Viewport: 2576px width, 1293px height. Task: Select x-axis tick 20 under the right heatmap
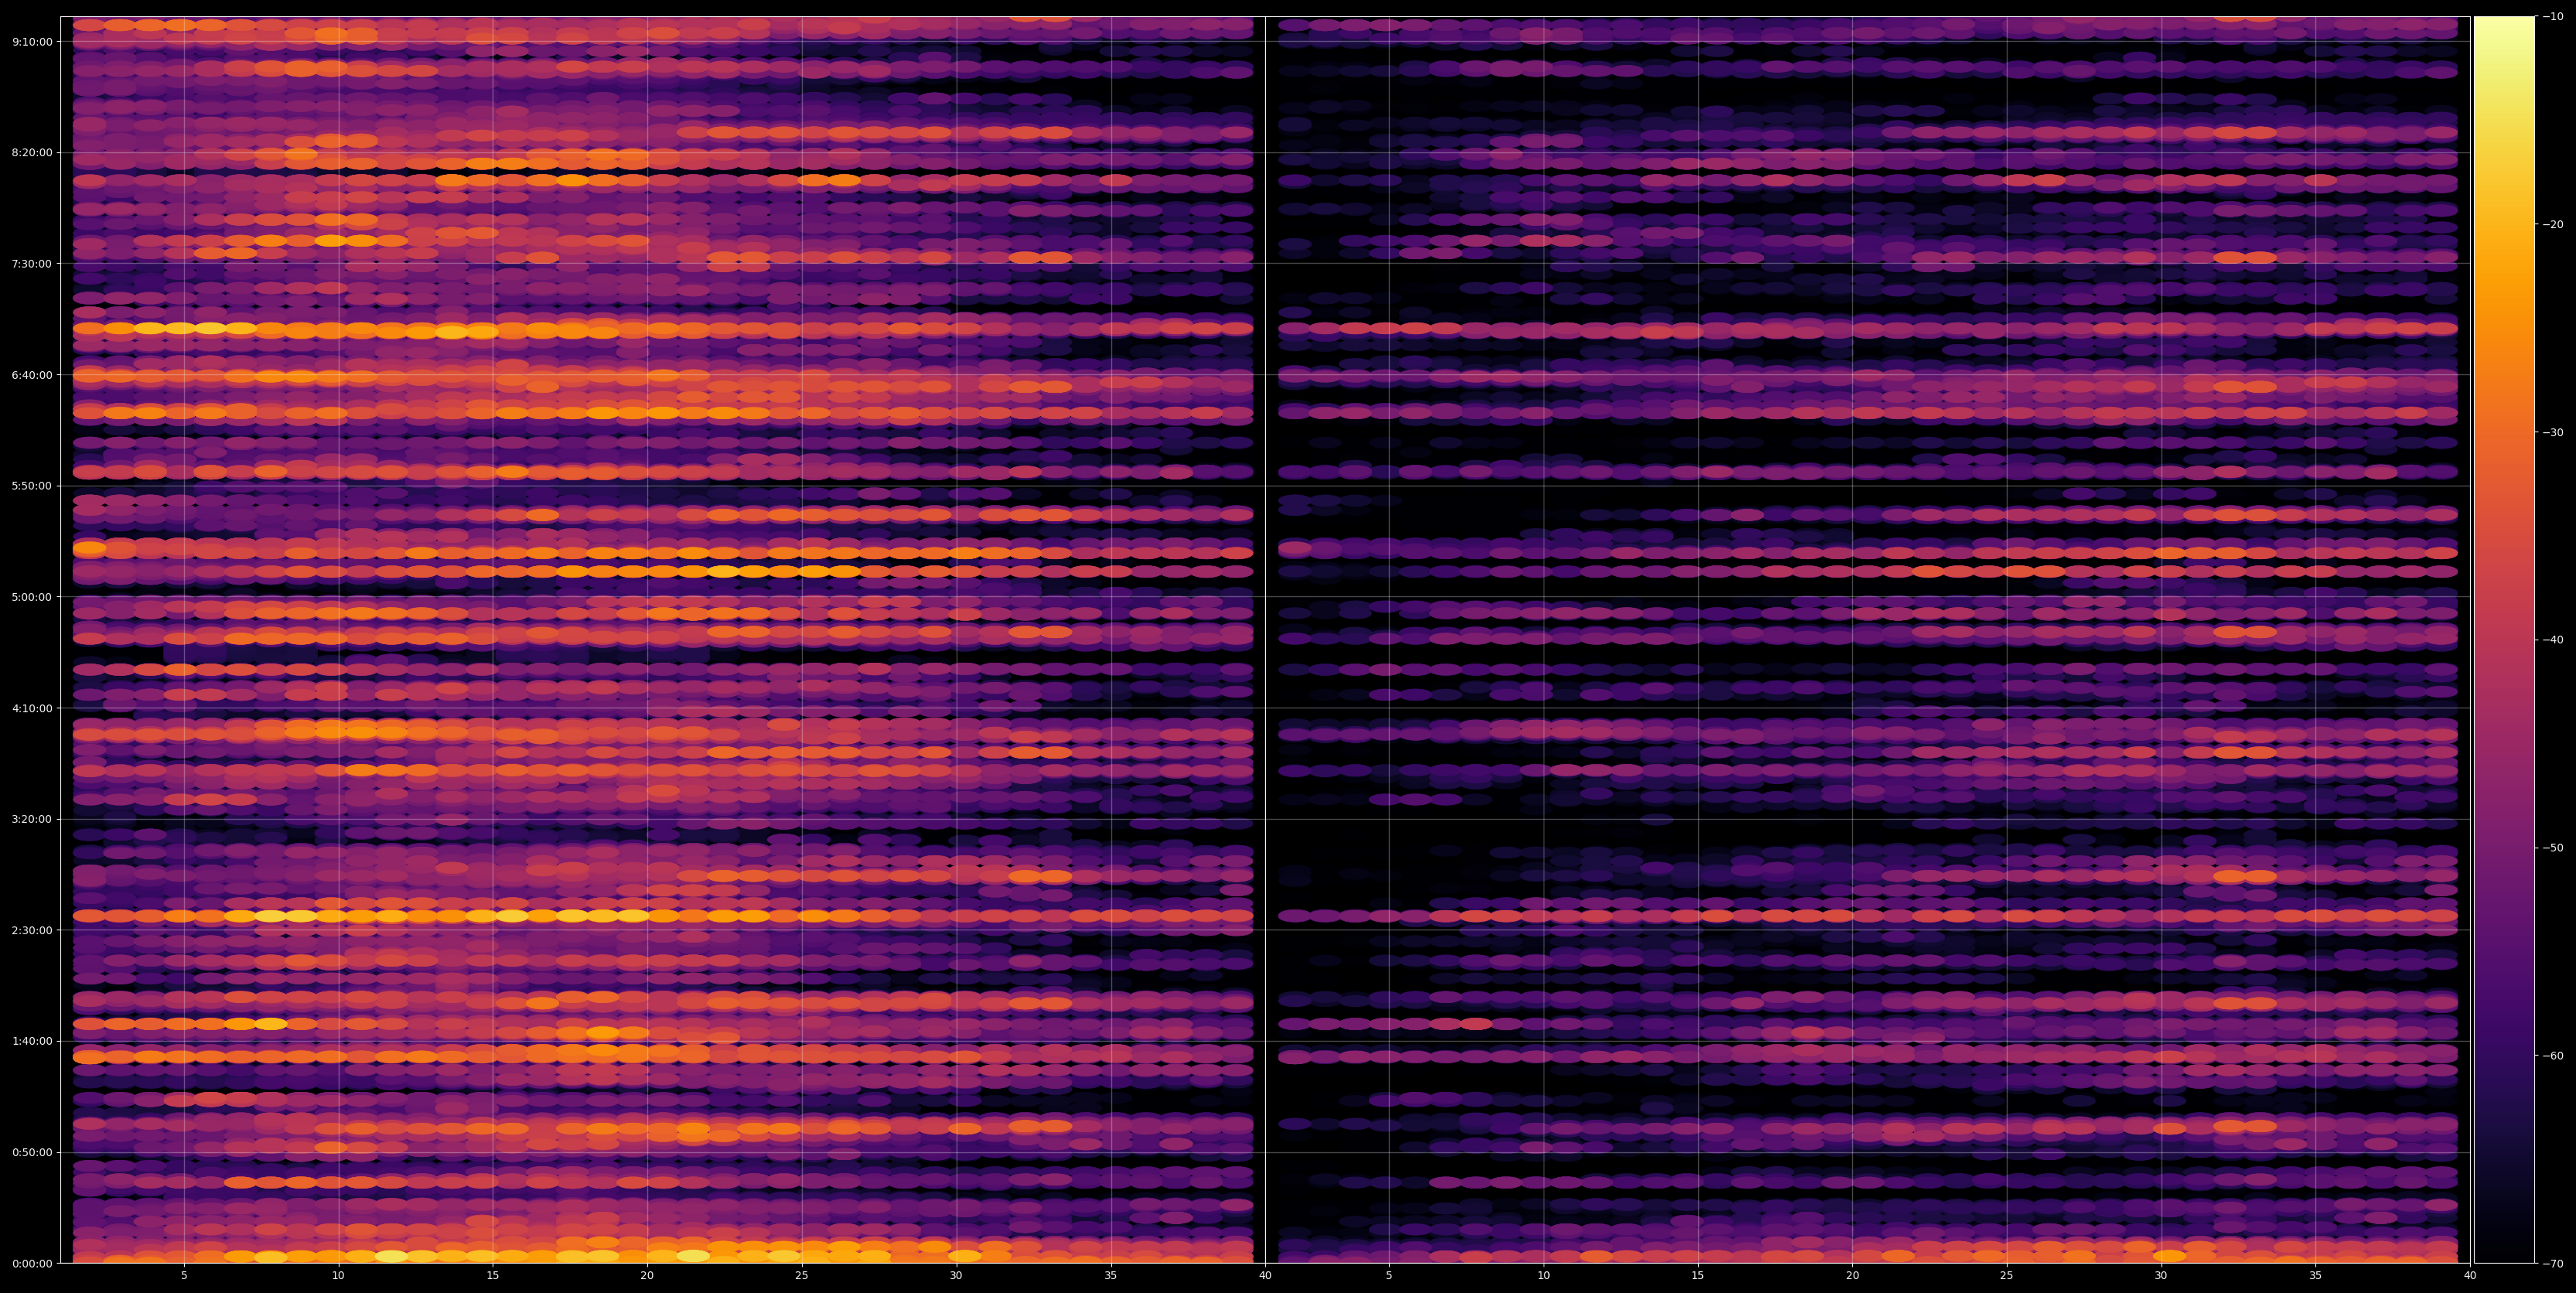click(1853, 1276)
